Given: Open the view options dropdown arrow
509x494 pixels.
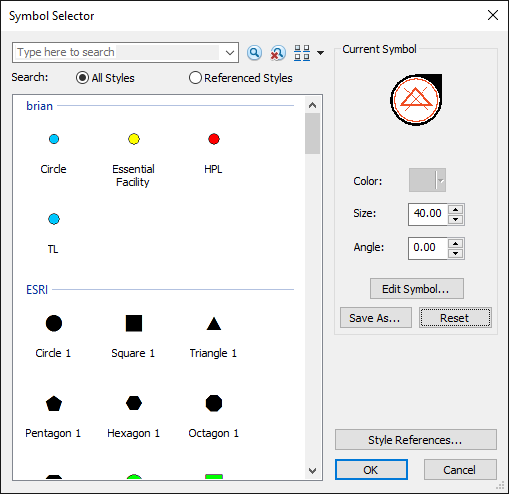Looking at the screenshot, I should [320, 53].
